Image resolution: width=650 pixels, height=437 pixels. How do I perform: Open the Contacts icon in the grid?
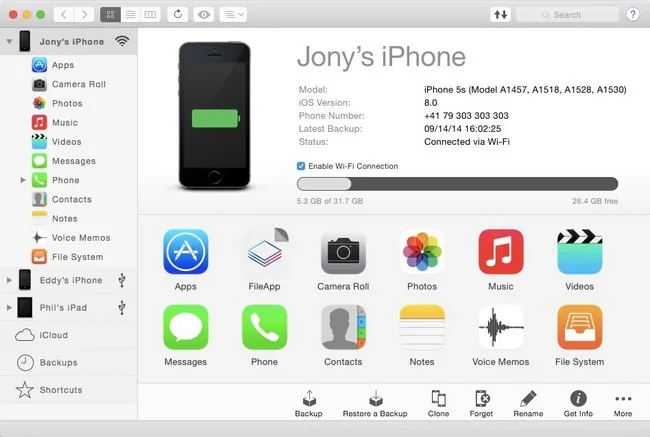343,327
